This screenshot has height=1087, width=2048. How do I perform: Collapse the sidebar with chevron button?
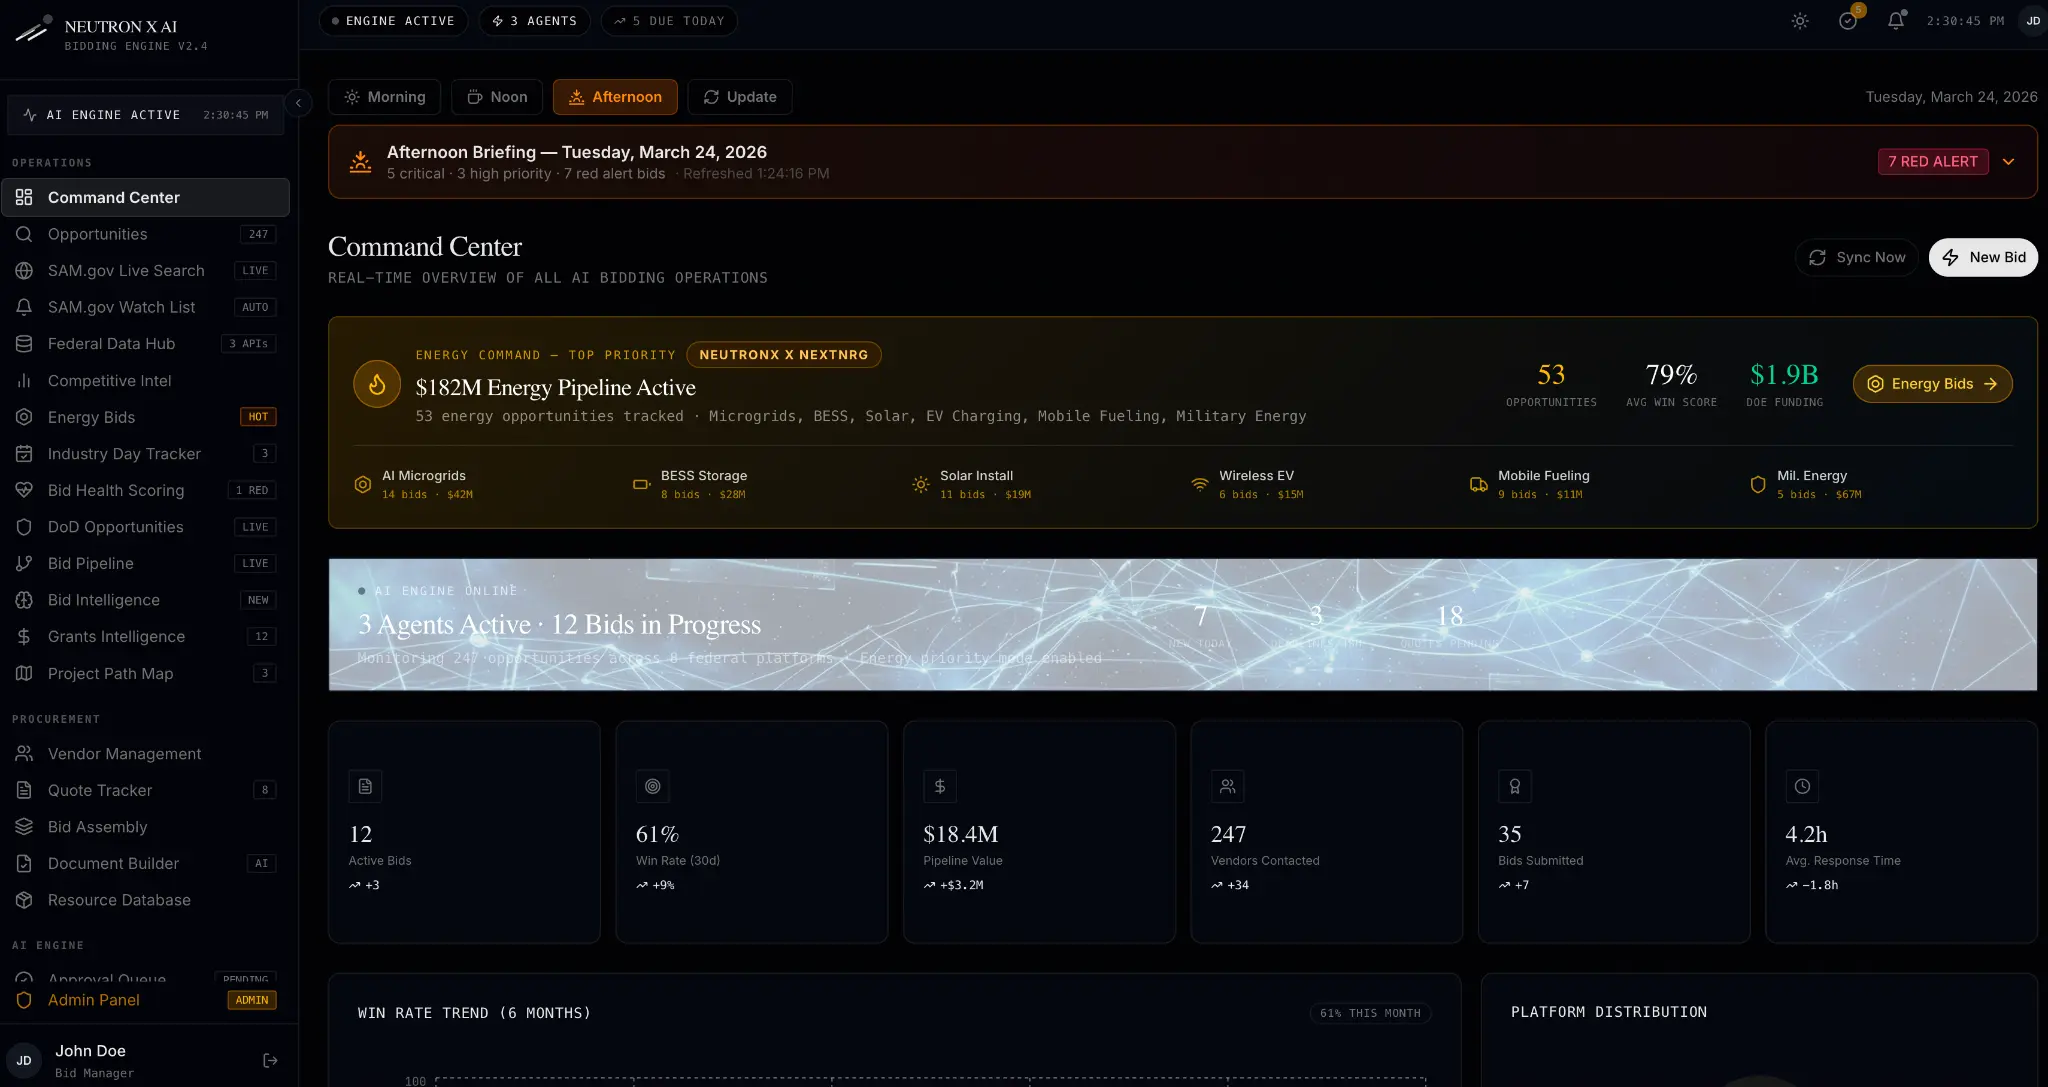pyautogui.click(x=298, y=103)
